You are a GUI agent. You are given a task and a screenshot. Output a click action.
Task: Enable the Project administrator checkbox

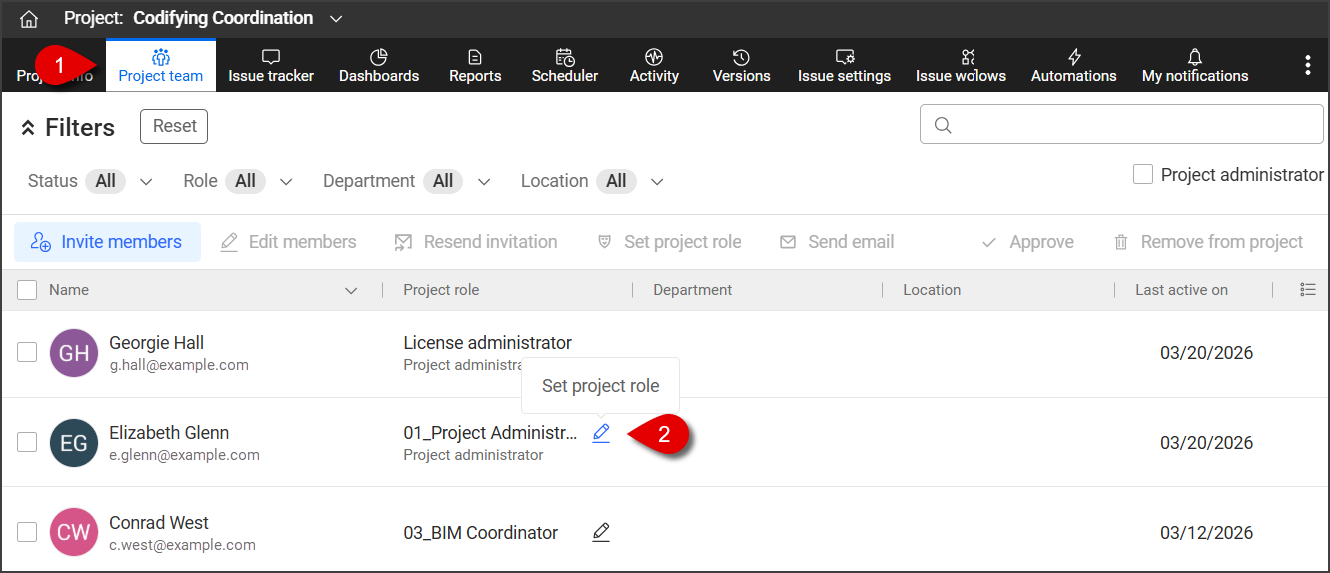click(x=1143, y=175)
